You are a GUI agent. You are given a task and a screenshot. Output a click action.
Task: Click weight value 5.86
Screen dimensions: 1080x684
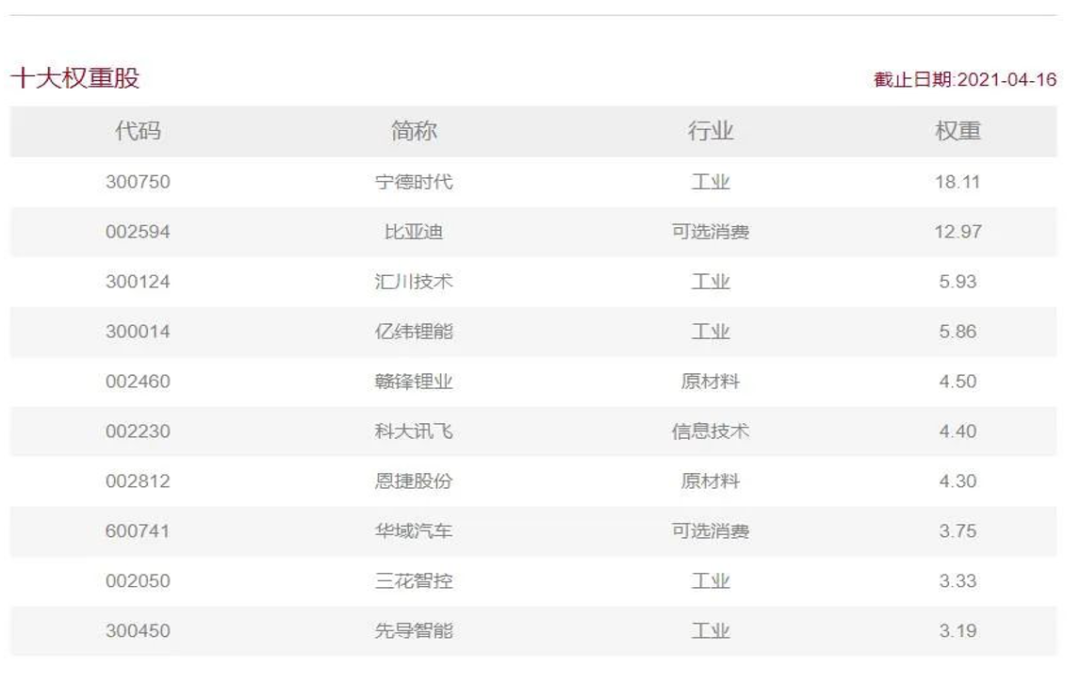pyautogui.click(x=958, y=331)
